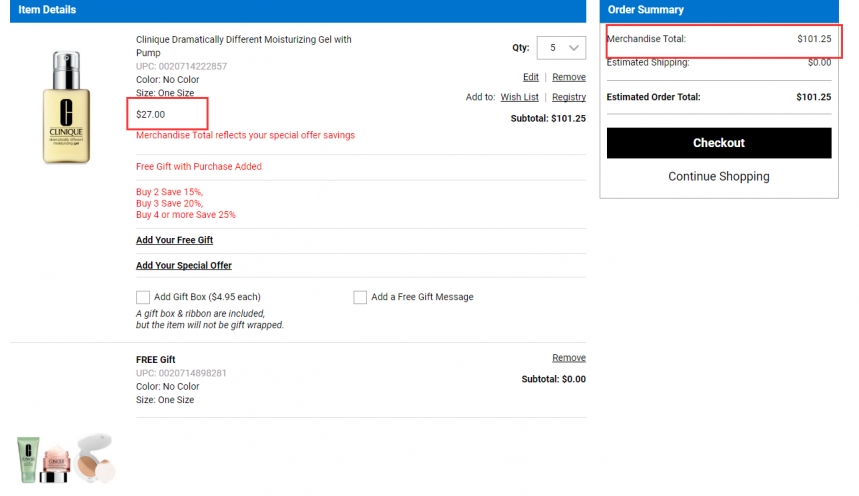Select the Clinique Dramatically Different Moisturizing Gel title

click(x=244, y=46)
